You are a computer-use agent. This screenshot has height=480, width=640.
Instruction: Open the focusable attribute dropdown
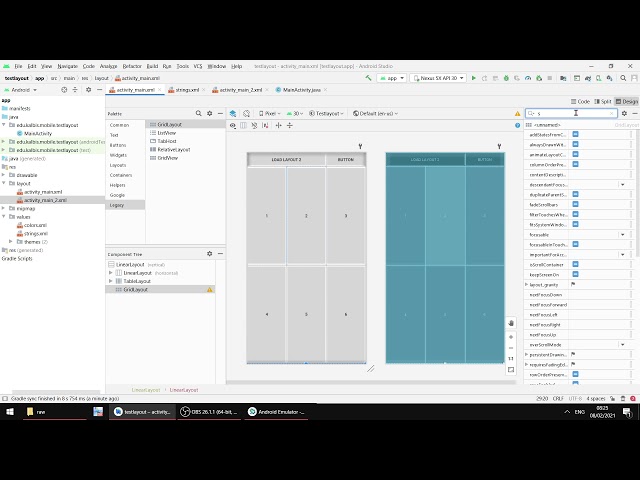pos(622,235)
